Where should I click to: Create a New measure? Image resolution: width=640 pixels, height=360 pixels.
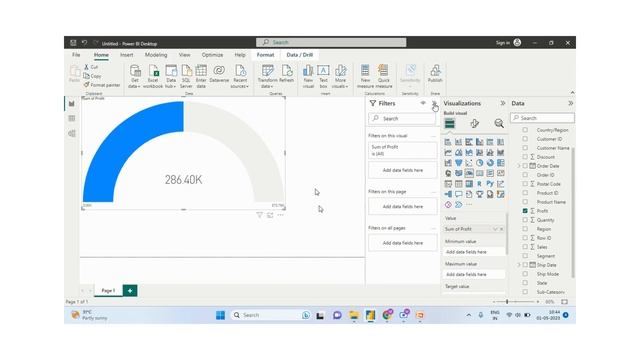coord(365,76)
